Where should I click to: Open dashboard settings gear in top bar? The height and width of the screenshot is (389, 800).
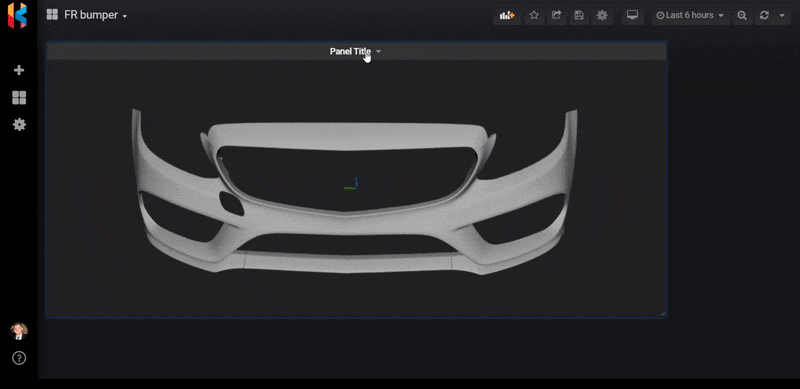pyautogui.click(x=602, y=15)
